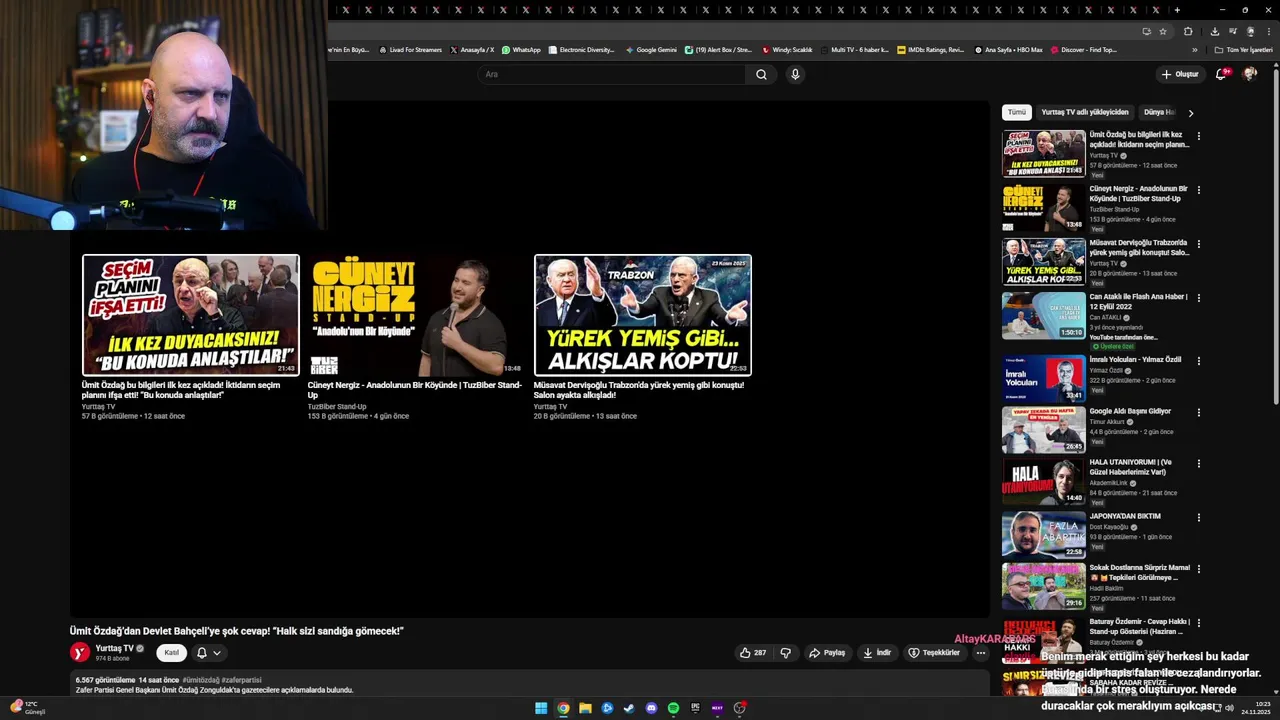Open Anasayfa / X bookmark
Viewport: 1280px width, 720px height.
coord(472,49)
